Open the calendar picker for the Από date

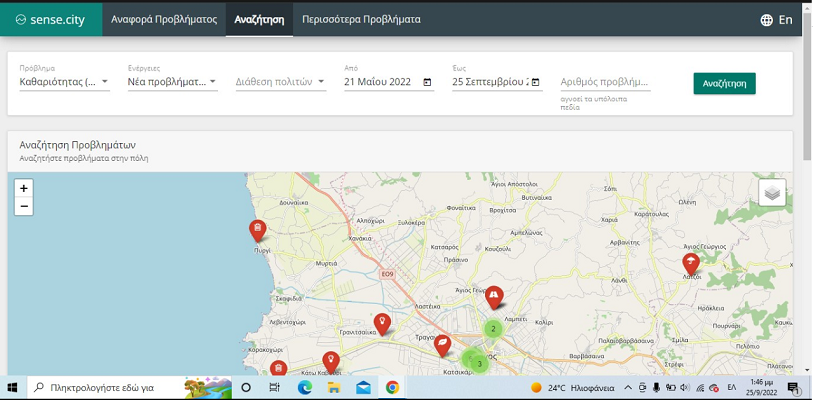[427, 82]
